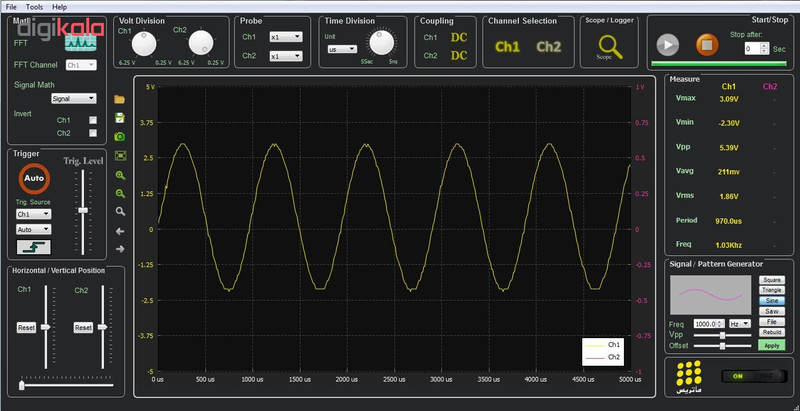Viewport: 800px width, 411px height.
Task: Click the save file icon beside the graph
Action: pyautogui.click(x=120, y=118)
